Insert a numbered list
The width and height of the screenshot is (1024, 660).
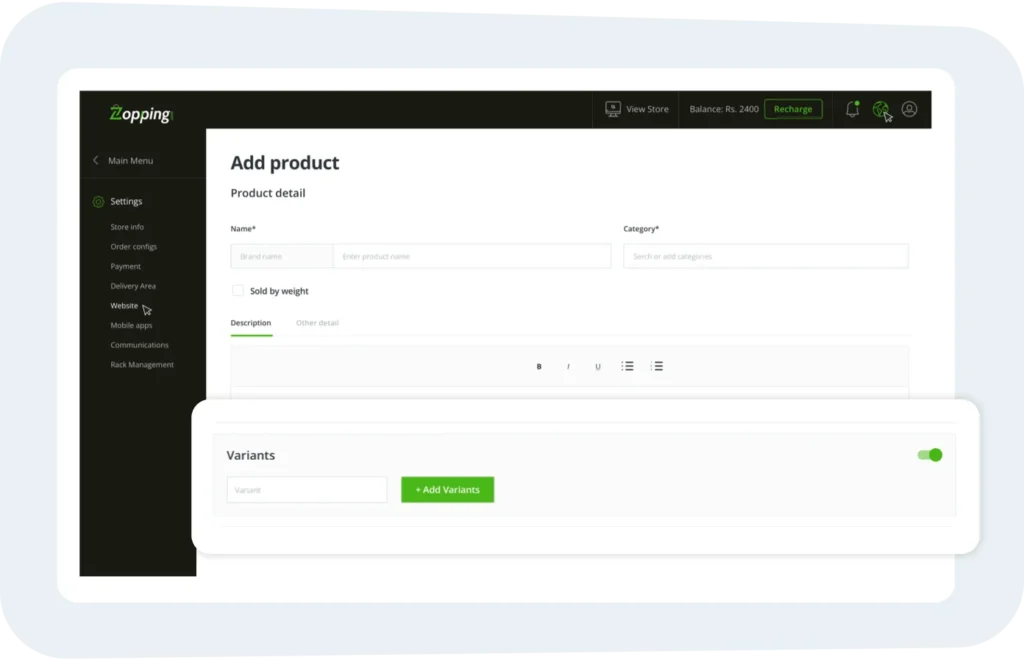coord(657,366)
